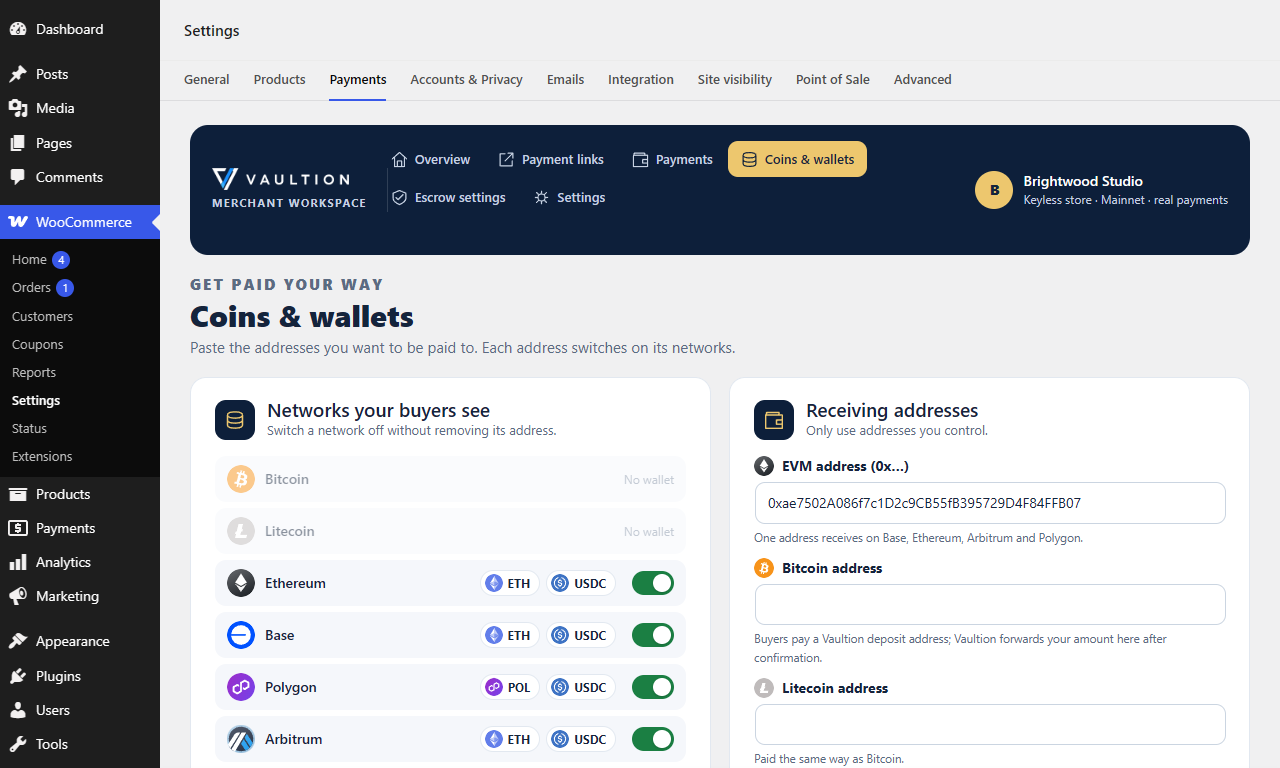Viewport: 1280px width, 768px height.
Task: Open Escrow settings in Vaultion nav
Action: 448,197
